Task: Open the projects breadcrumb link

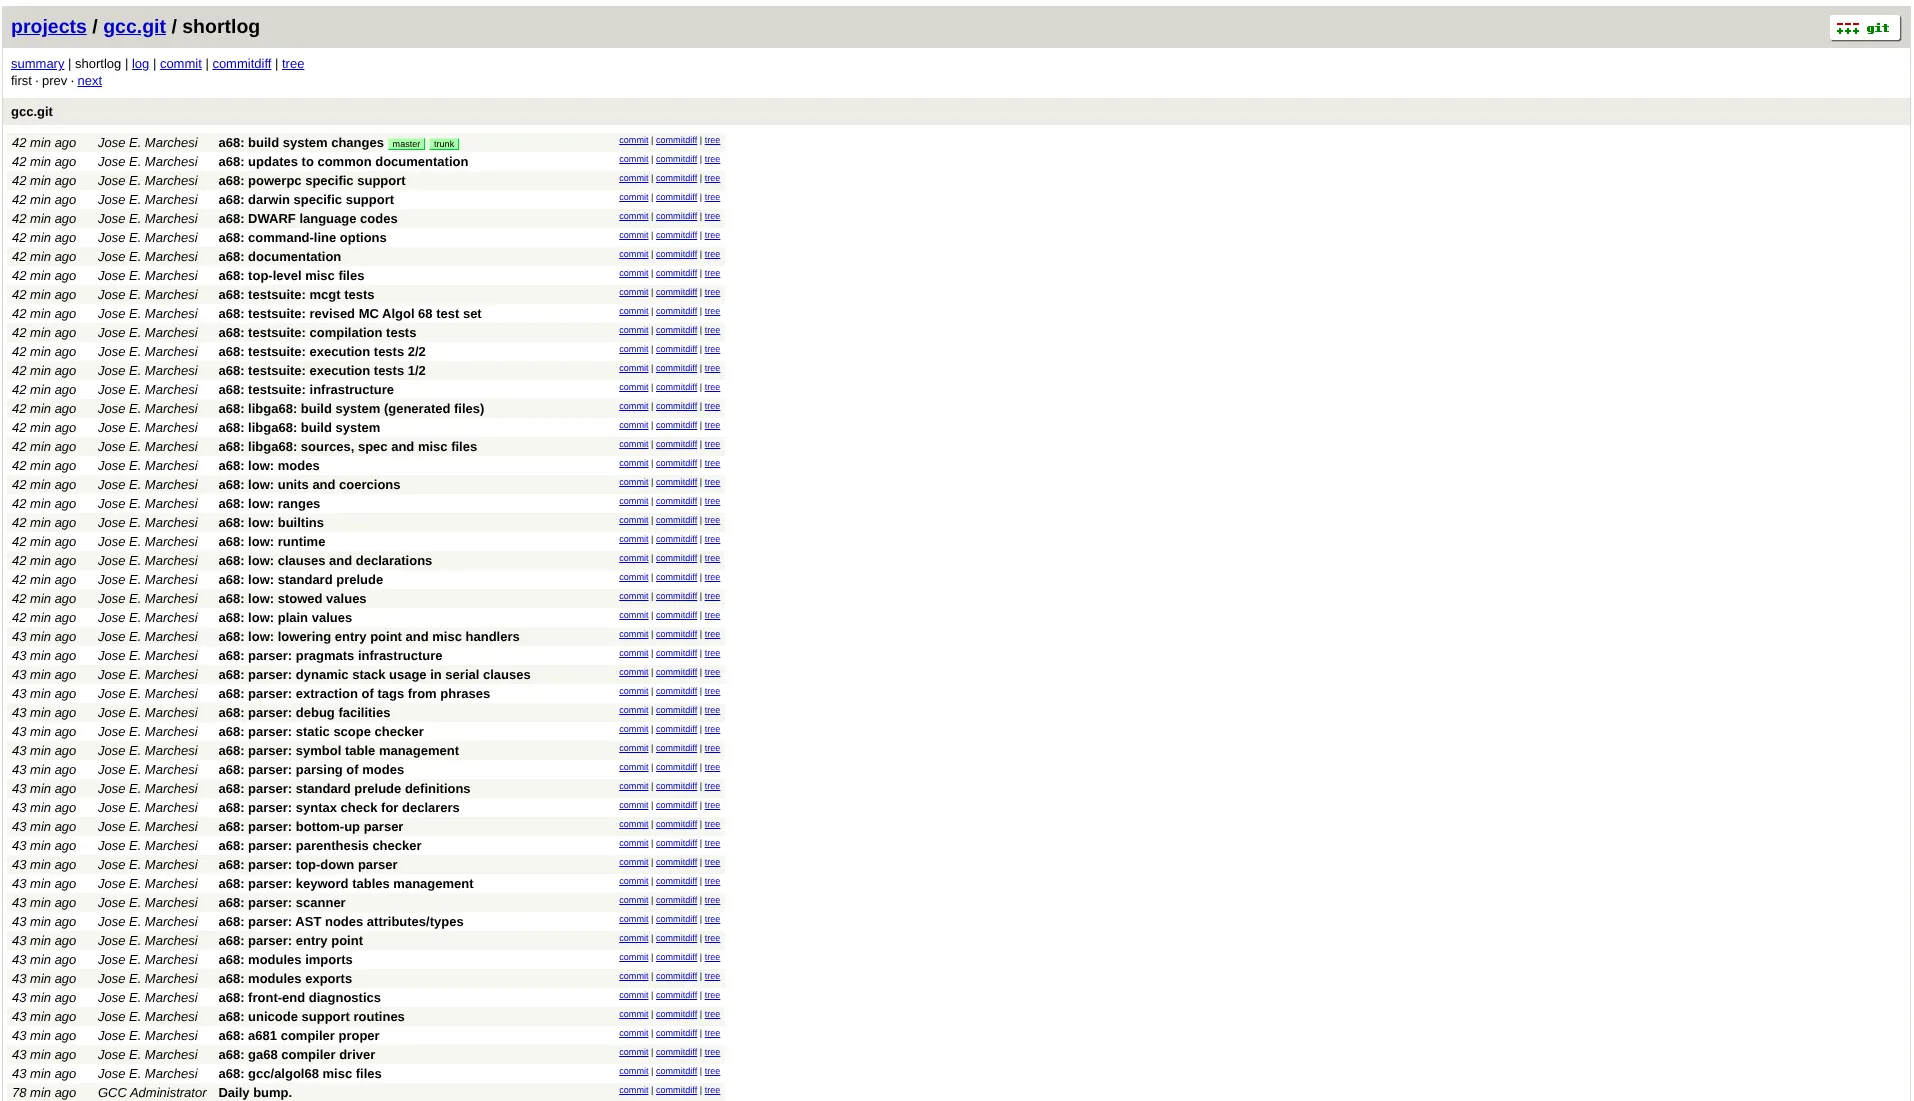Action: pyautogui.click(x=49, y=27)
